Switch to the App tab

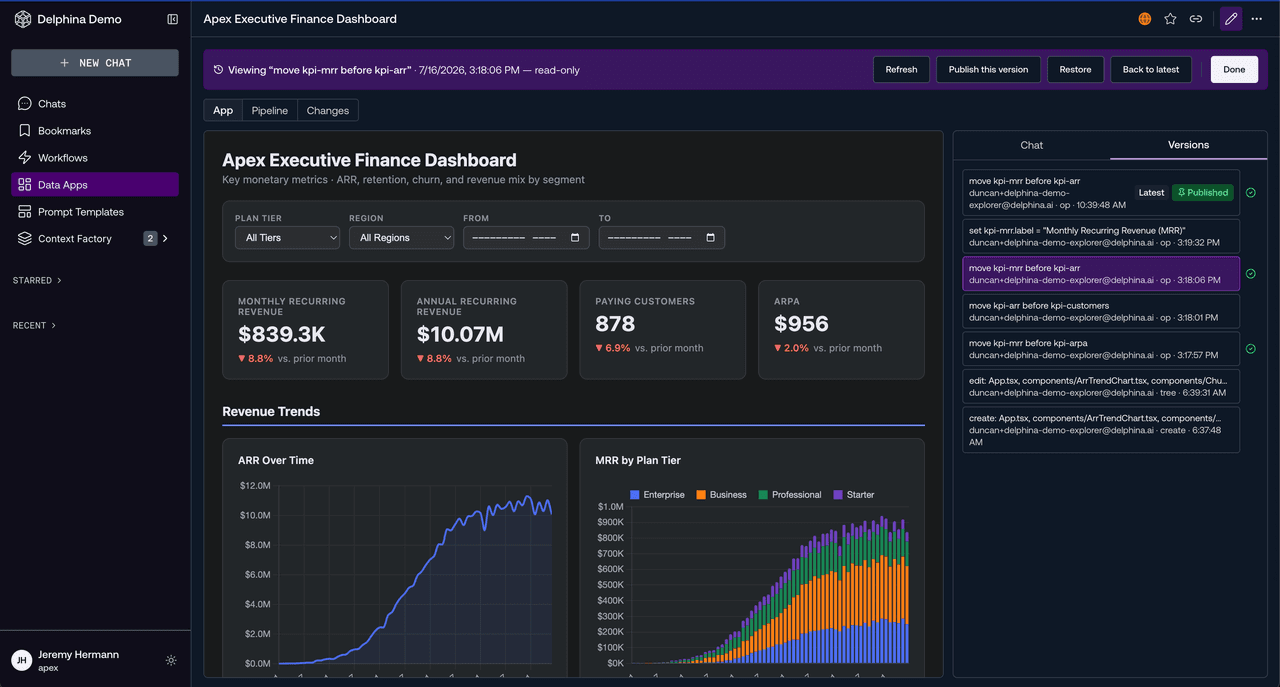coord(223,110)
